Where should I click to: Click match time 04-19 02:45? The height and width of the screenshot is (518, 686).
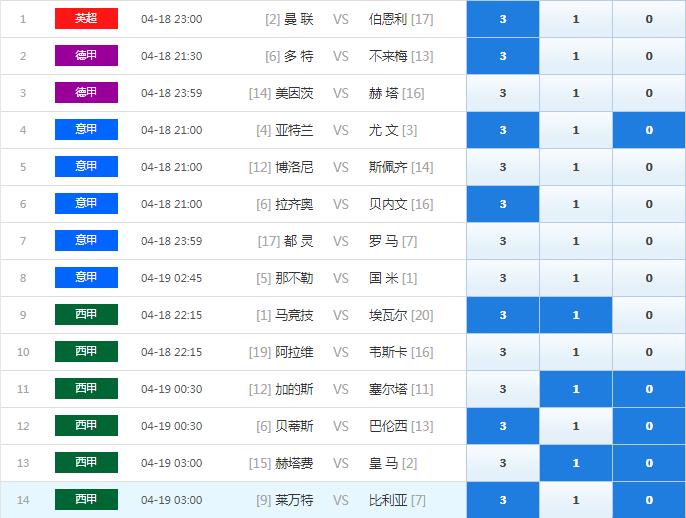(172, 278)
